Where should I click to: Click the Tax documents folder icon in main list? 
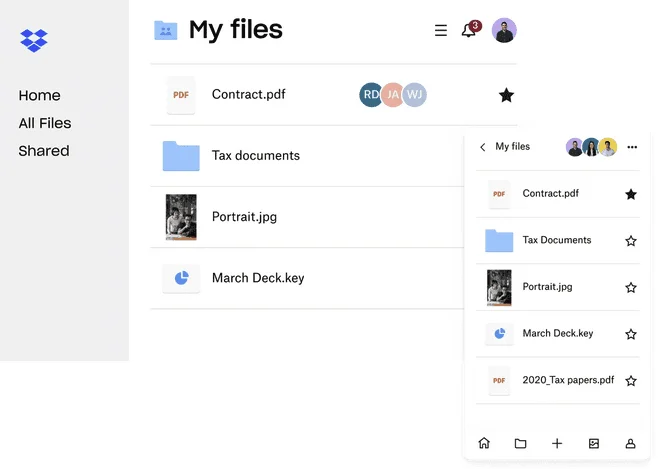tap(181, 156)
